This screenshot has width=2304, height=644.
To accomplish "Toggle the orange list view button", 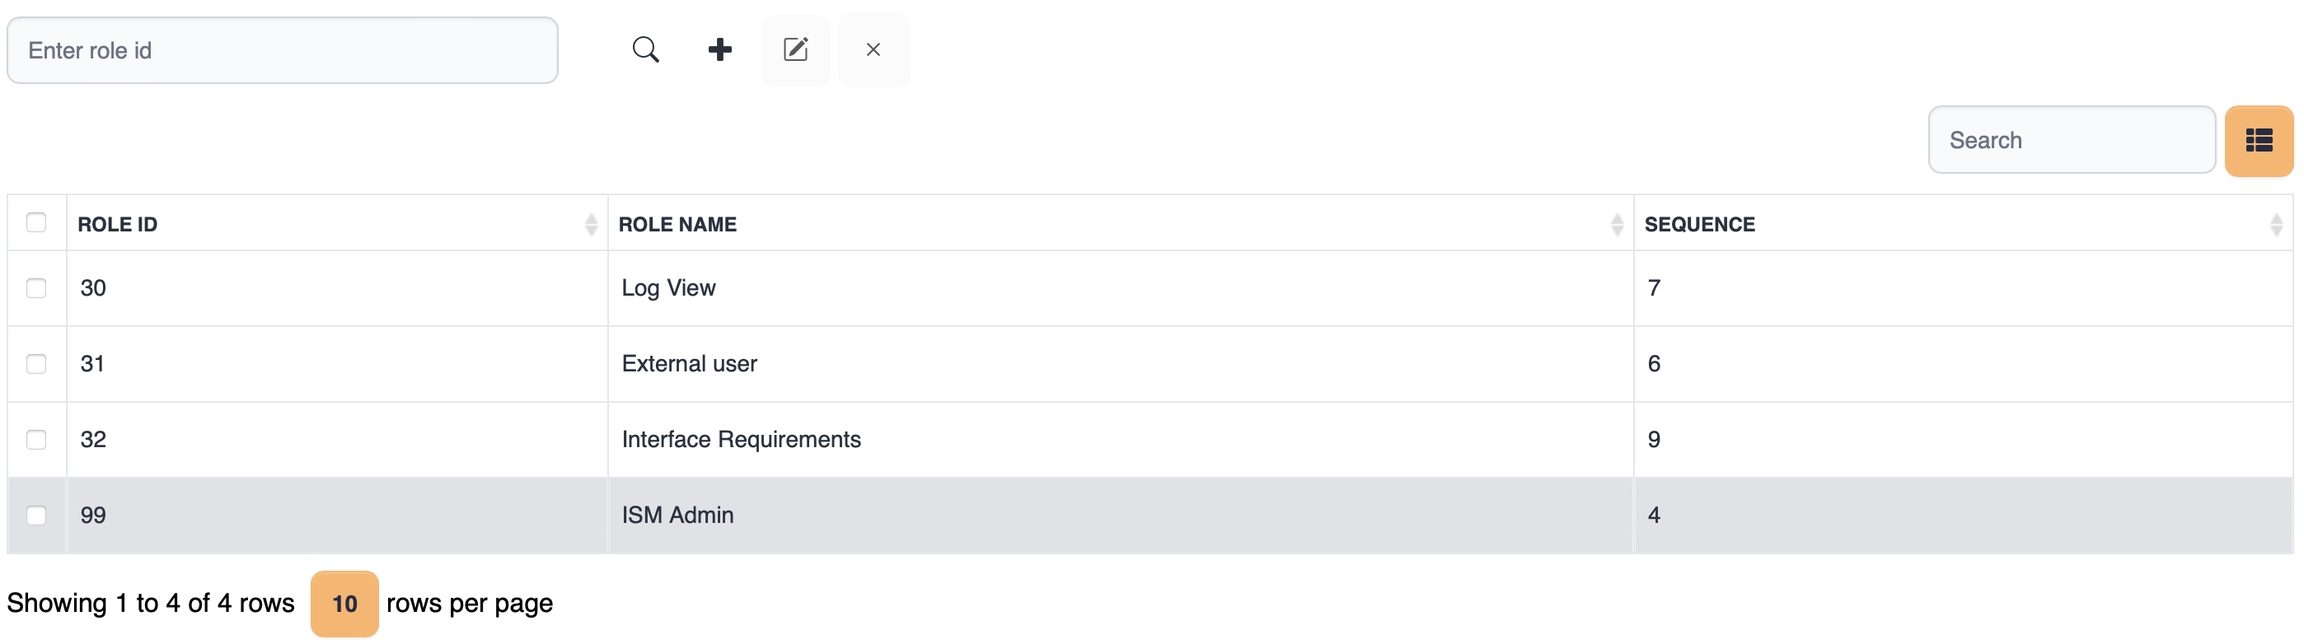I will coord(2258,141).
